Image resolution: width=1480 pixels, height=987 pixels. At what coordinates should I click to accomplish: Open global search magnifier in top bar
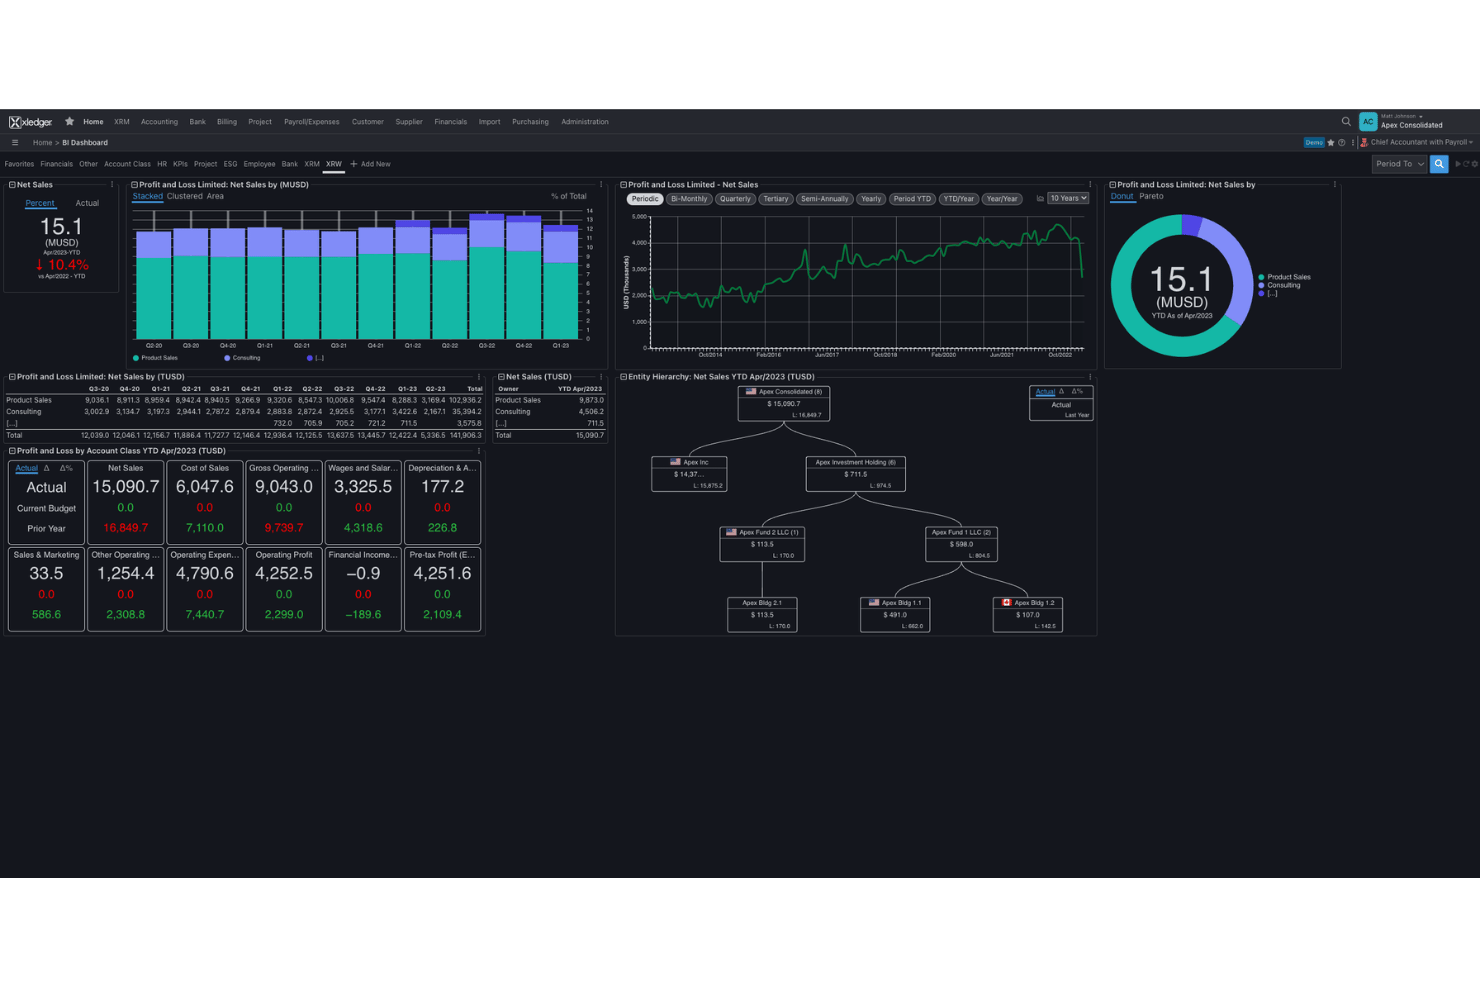pyautogui.click(x=1346, y=122)
